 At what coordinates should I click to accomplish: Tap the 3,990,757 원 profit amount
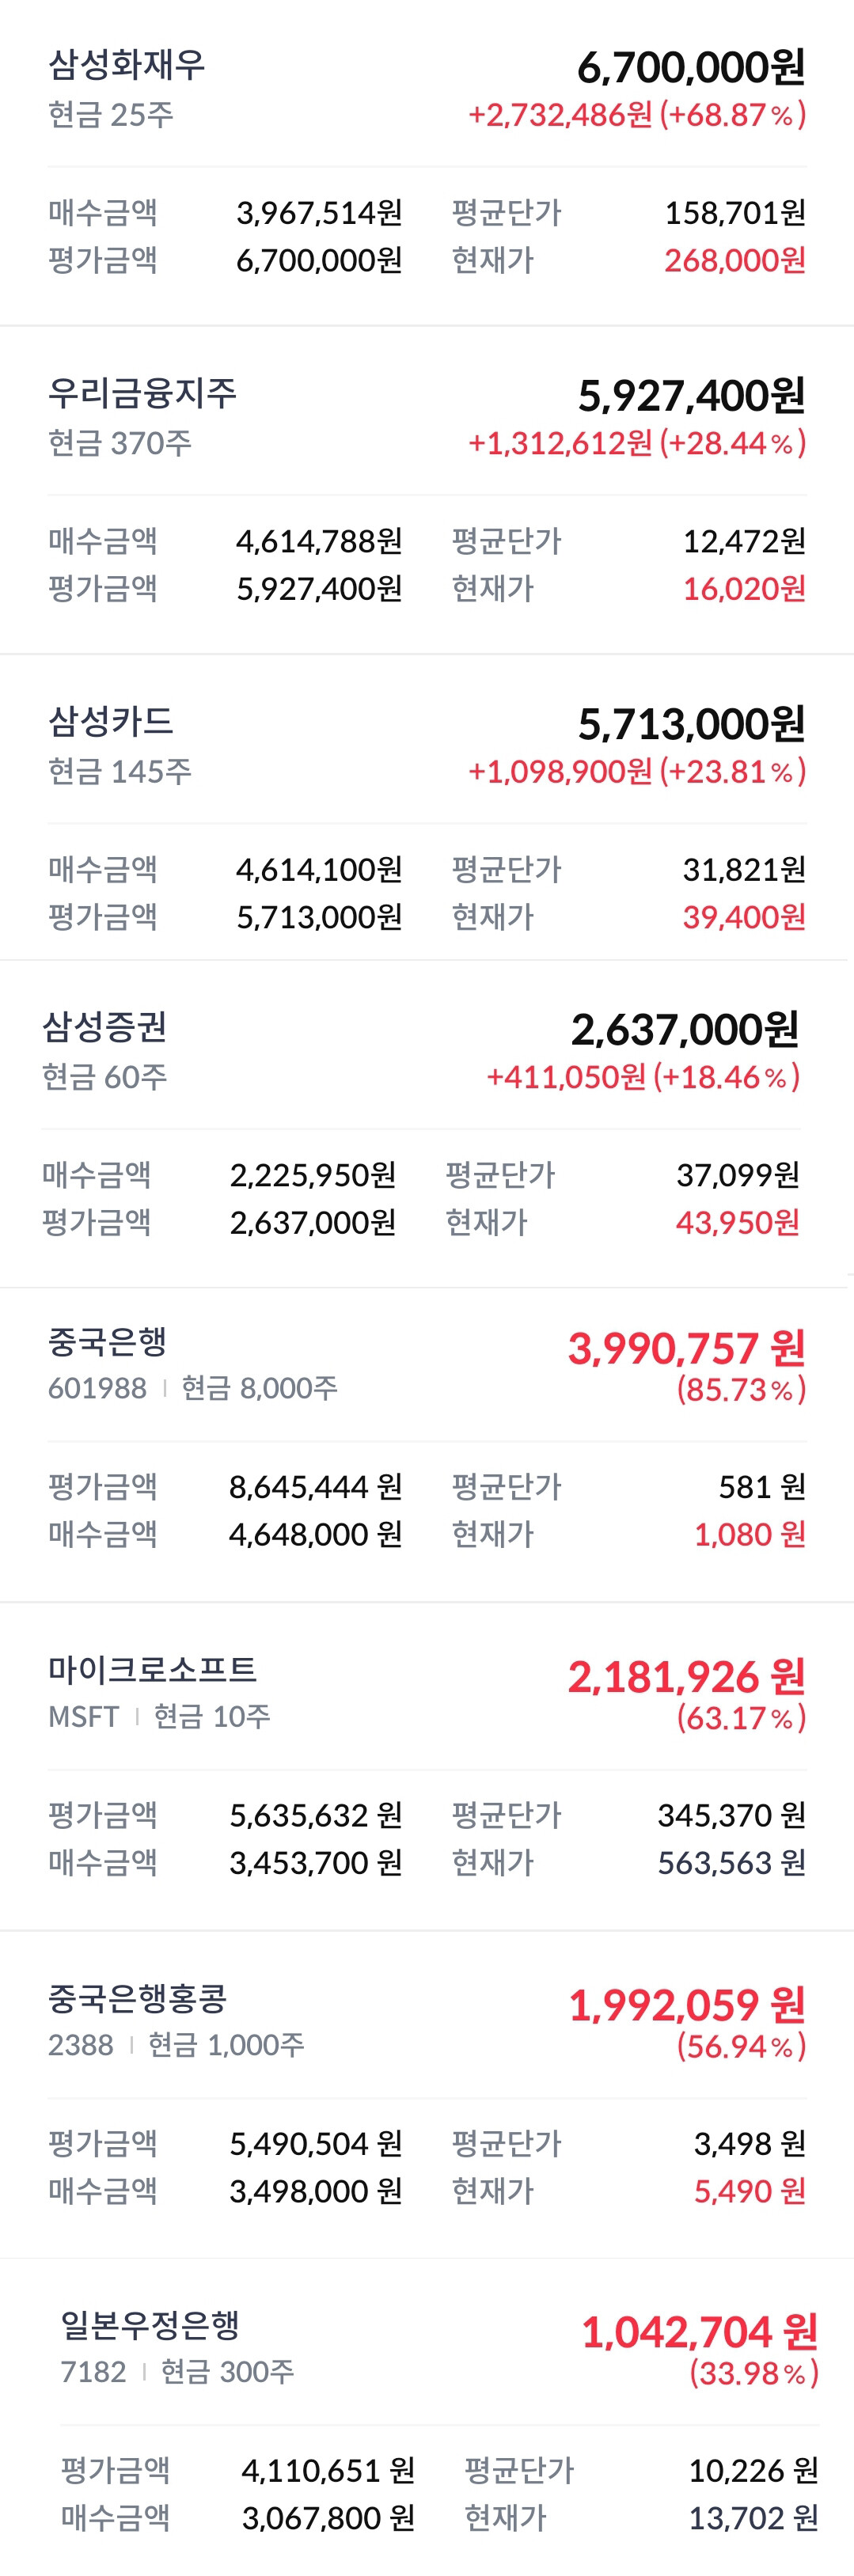click(686, 1348)
